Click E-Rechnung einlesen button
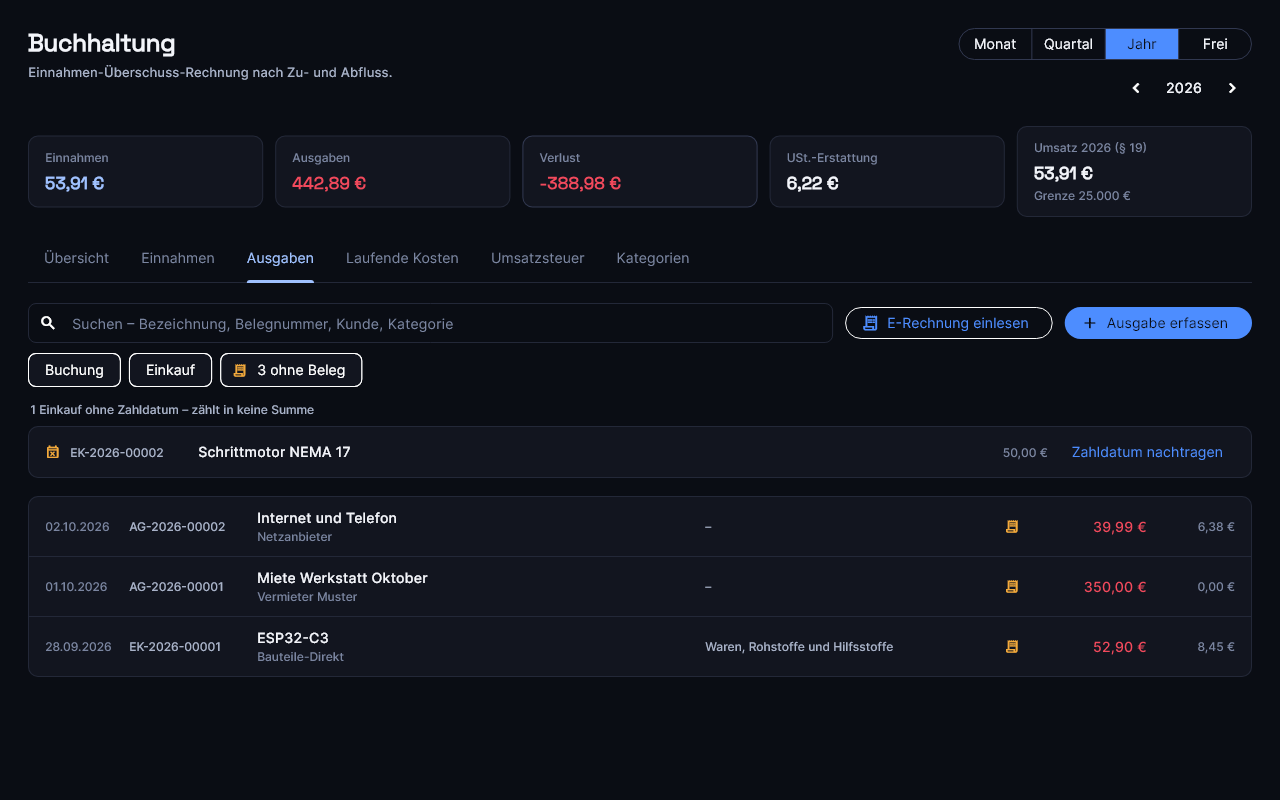This screenshot has width=1280, height=800. click(949, 323)
